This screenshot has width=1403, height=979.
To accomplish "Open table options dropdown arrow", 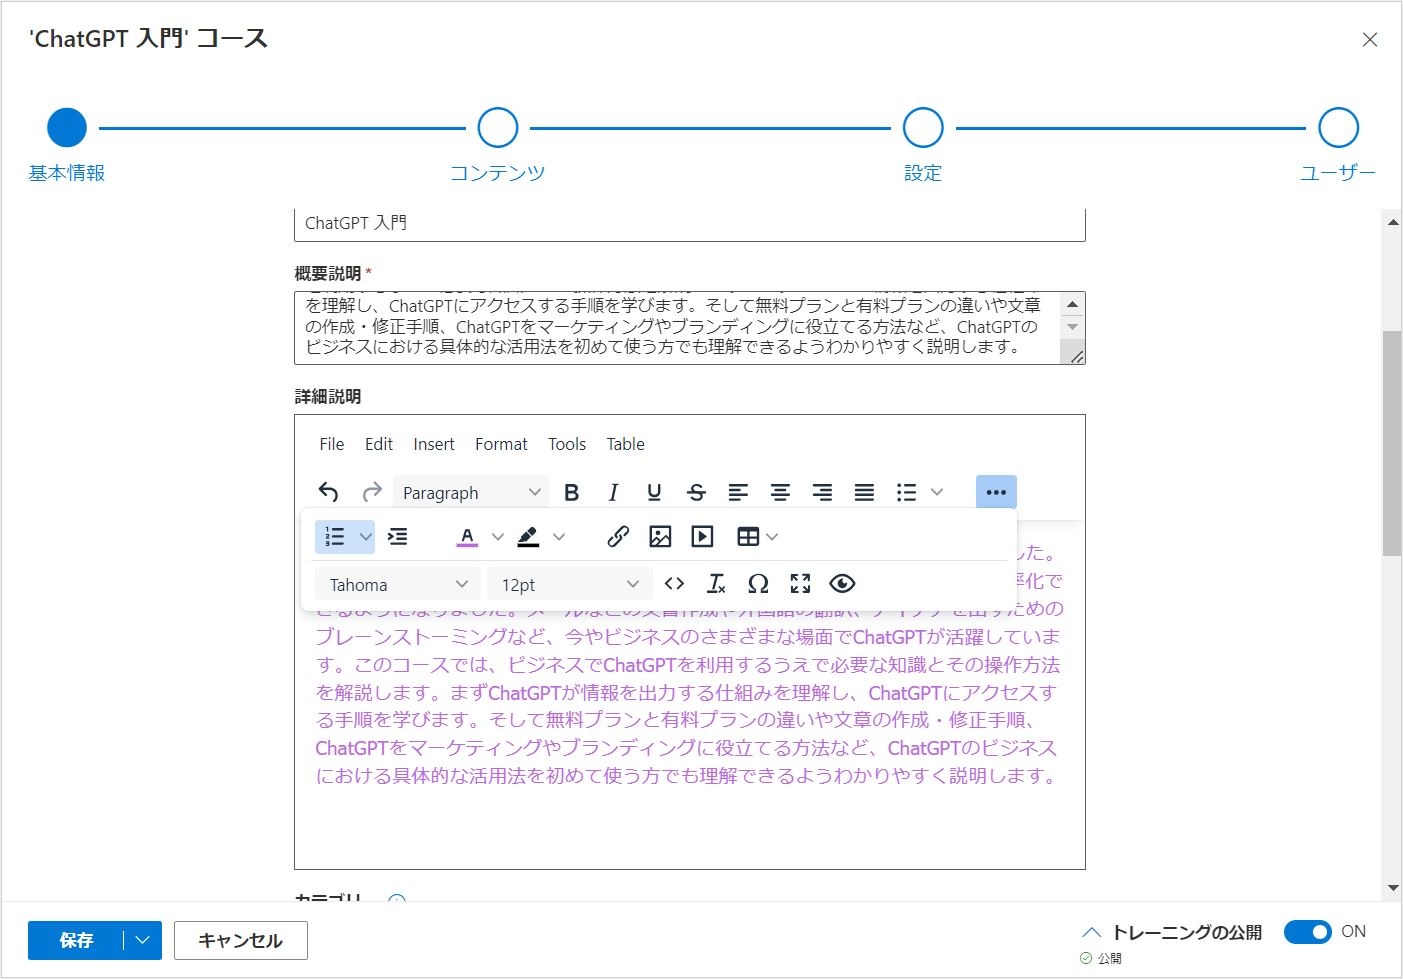I will [x=772, y=537].
